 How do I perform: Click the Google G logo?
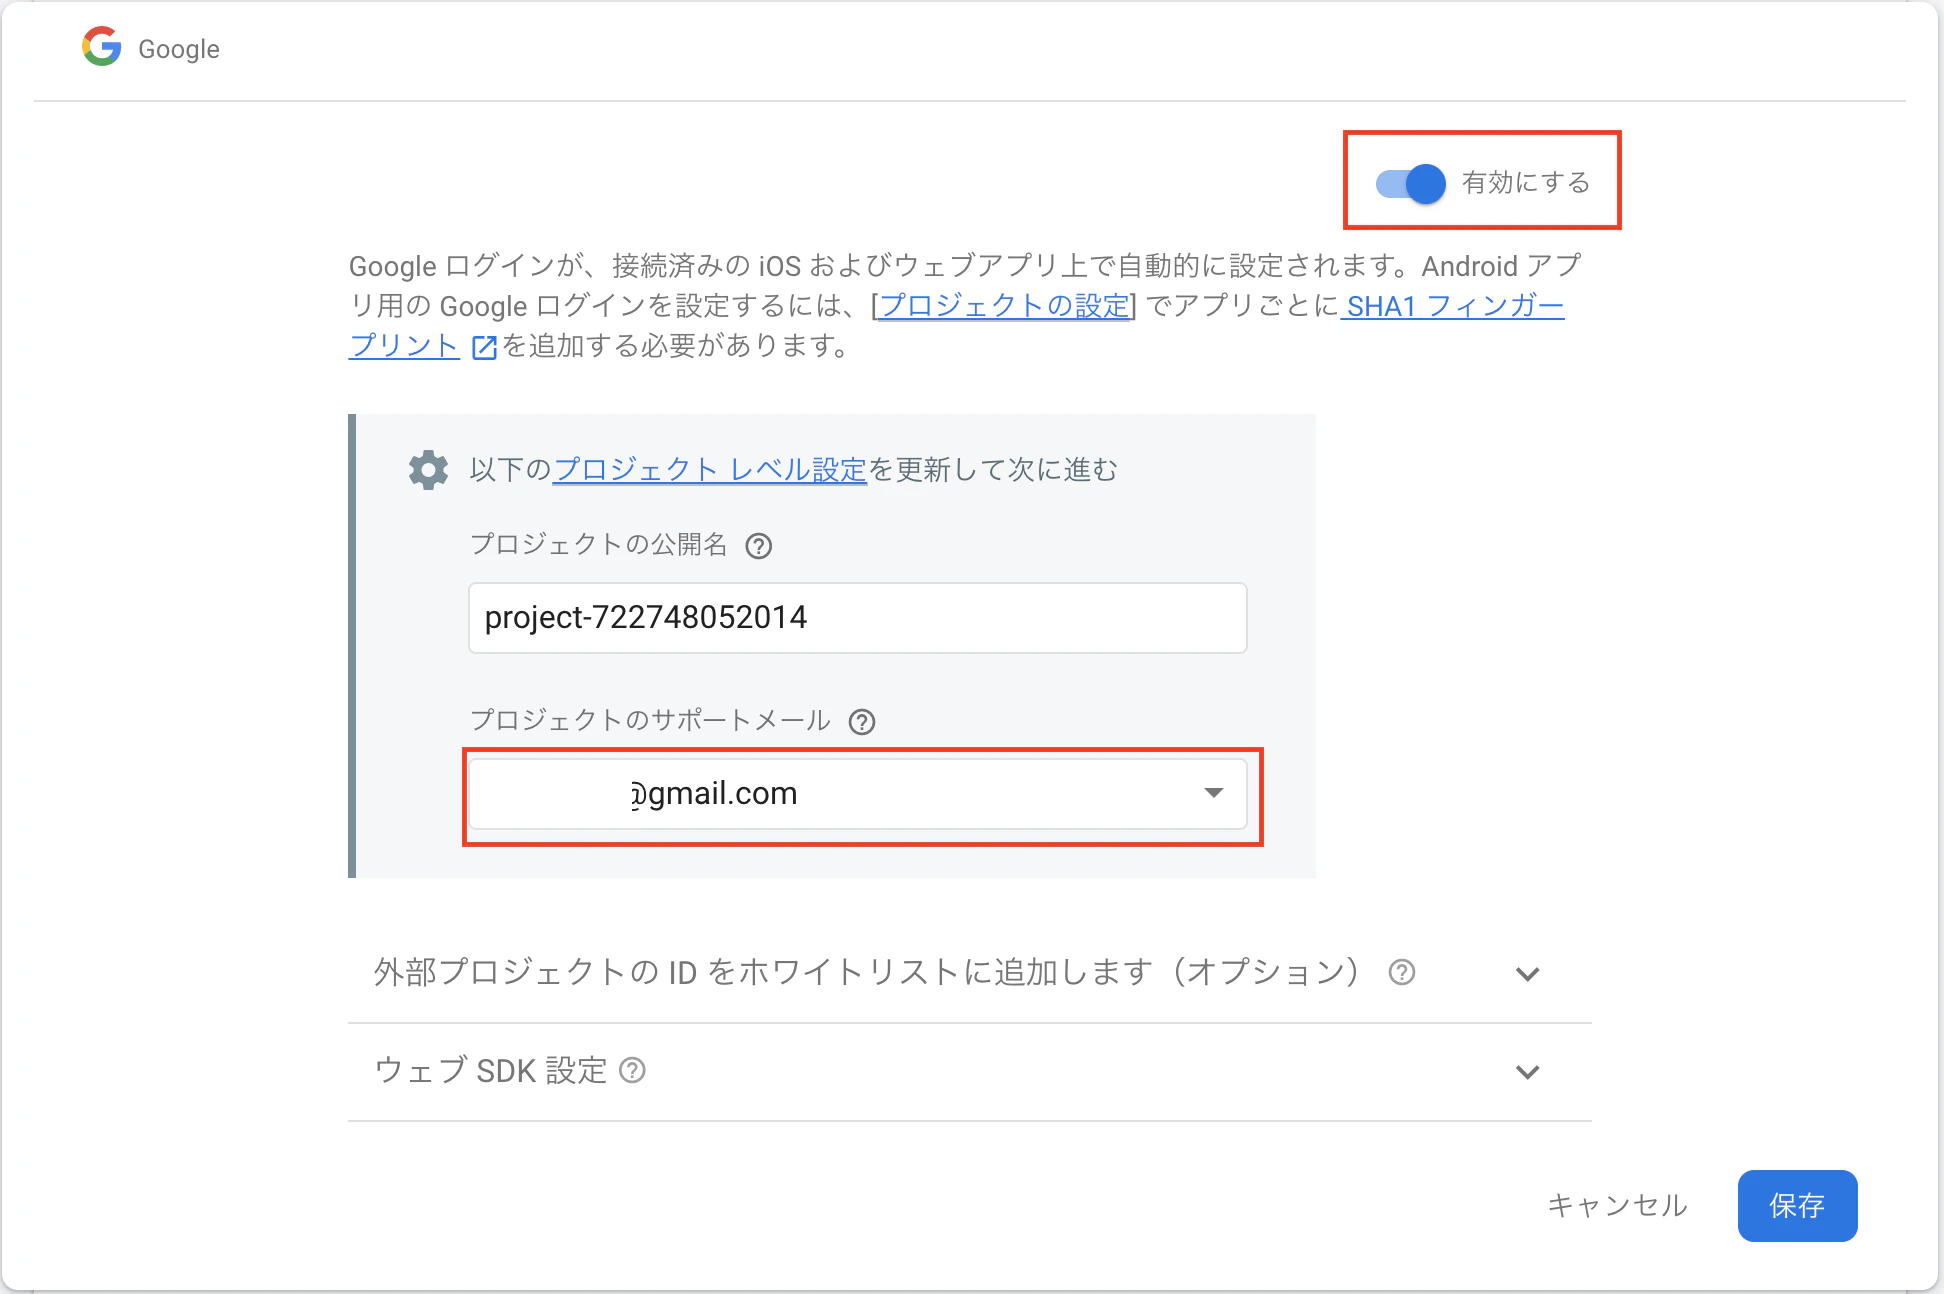click(102, 47)
